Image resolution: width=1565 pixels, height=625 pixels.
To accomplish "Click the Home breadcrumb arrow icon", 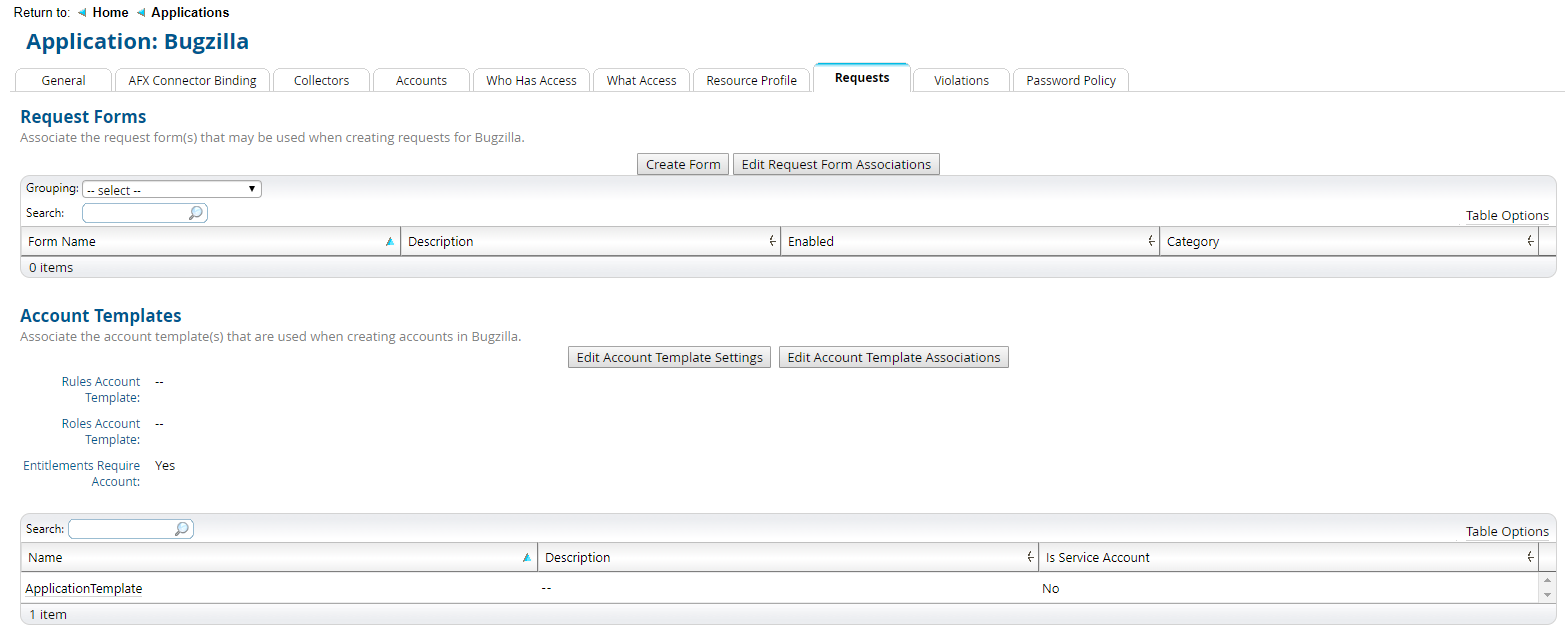I will coord(82,13).
